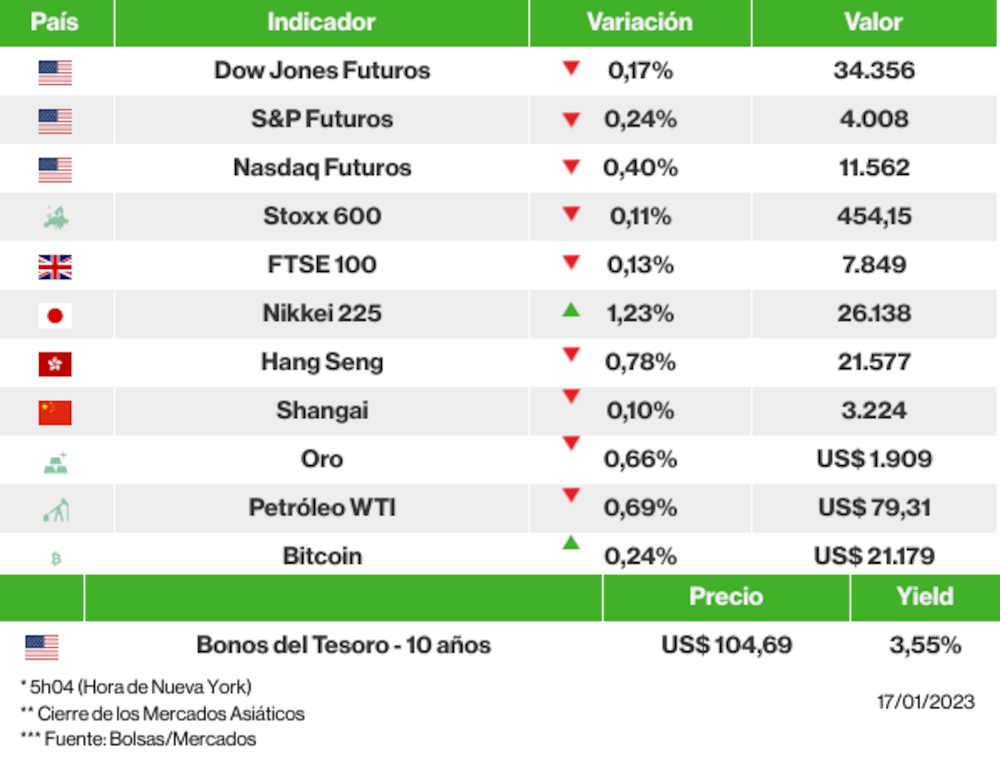Click the red down arrow for Nasdaq Futuros

(571, 166)
